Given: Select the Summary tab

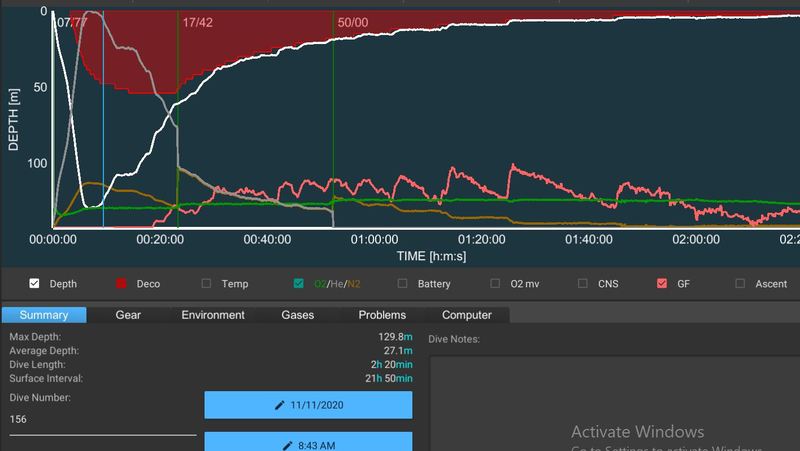Looking at the screenshot, I should click(43, 315).
